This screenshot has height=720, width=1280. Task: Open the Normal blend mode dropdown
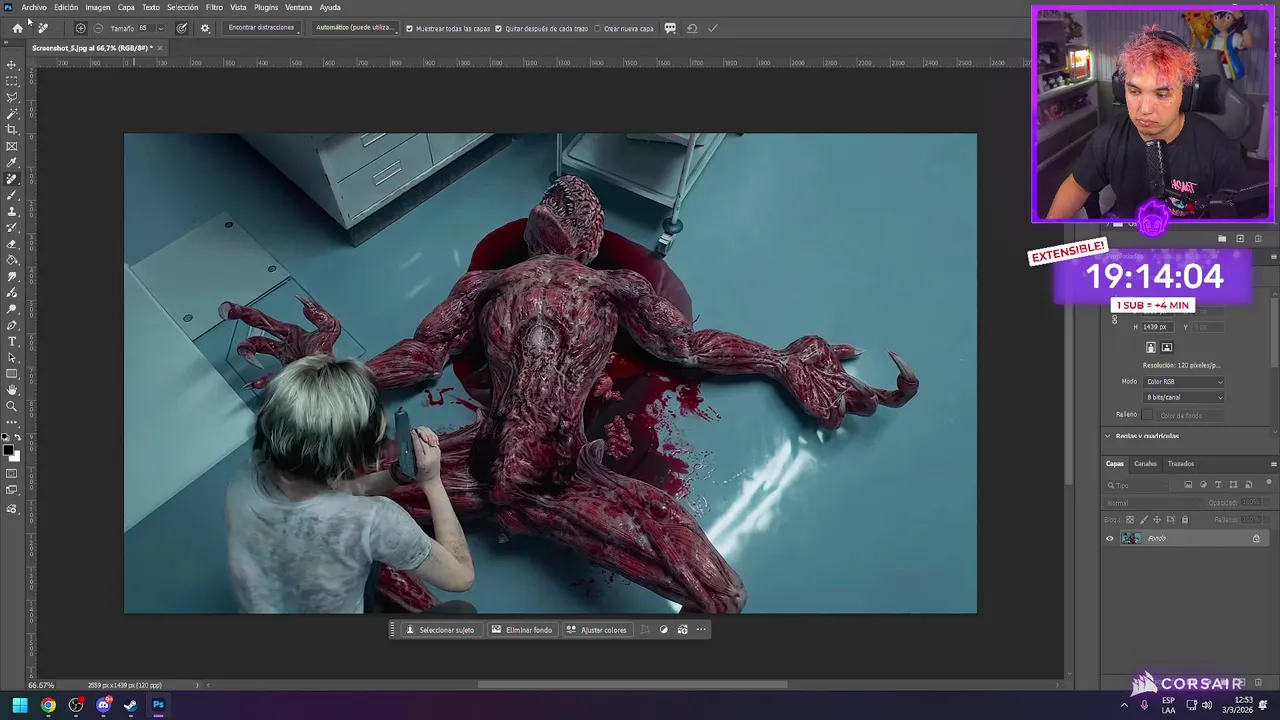tap(1152, 503)
